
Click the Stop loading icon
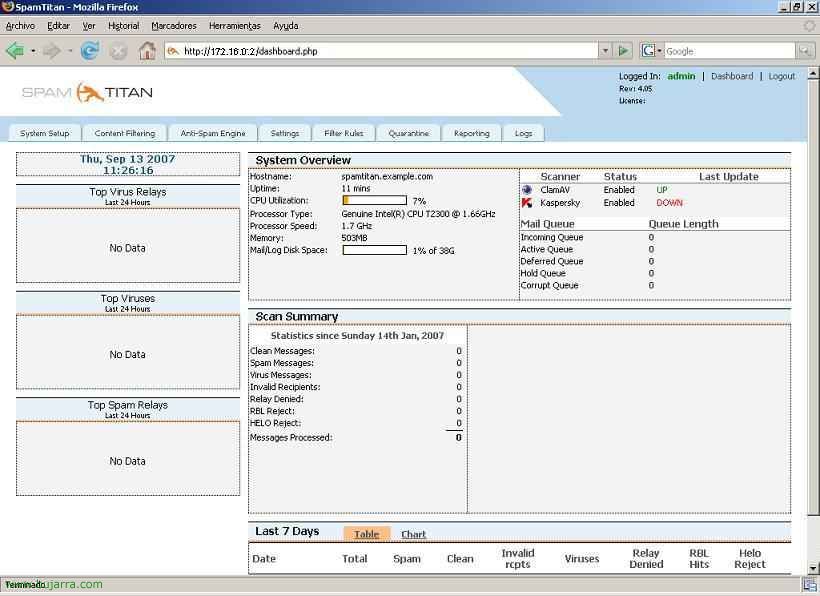(x=119, y=51)
